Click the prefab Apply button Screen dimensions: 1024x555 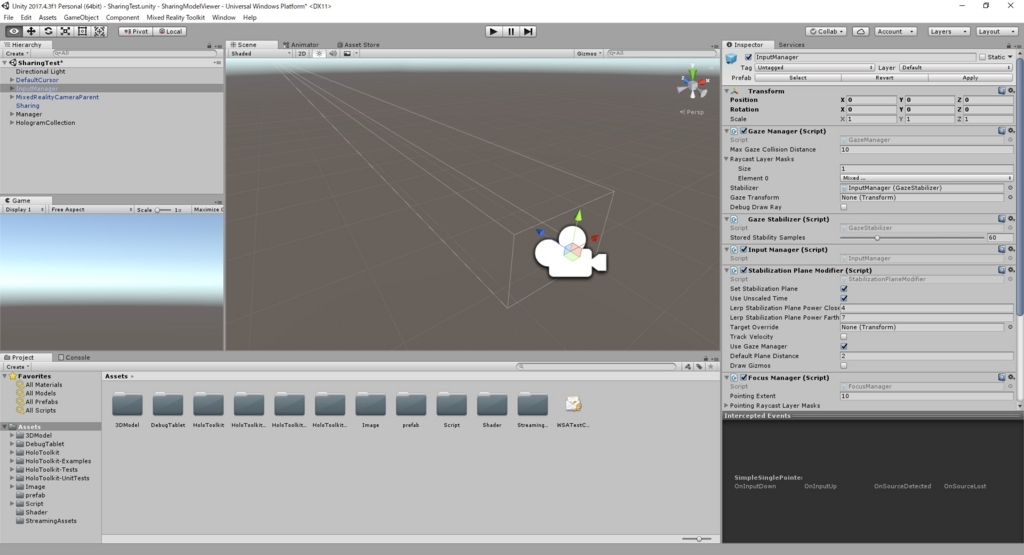(970, 78)
